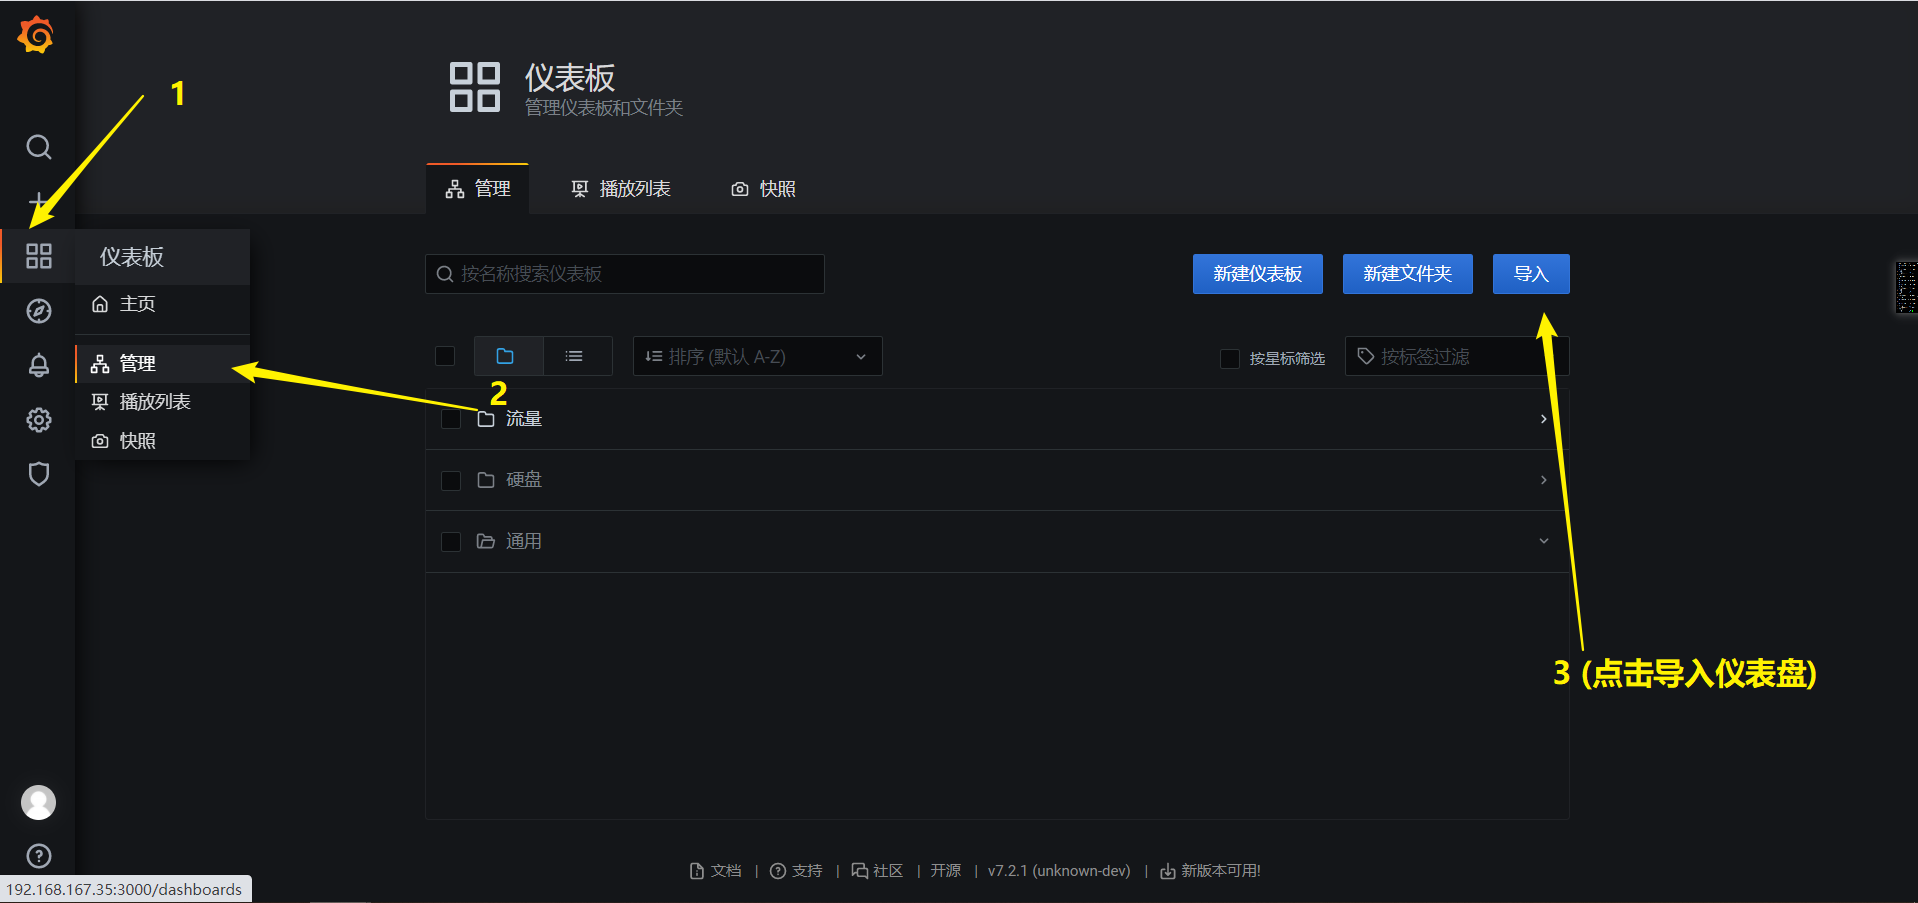The height and width of the screenshot is (903, 1918).
Task: Open the 排序 (默认 A-Z) dropdown
Action: point(757,356)
